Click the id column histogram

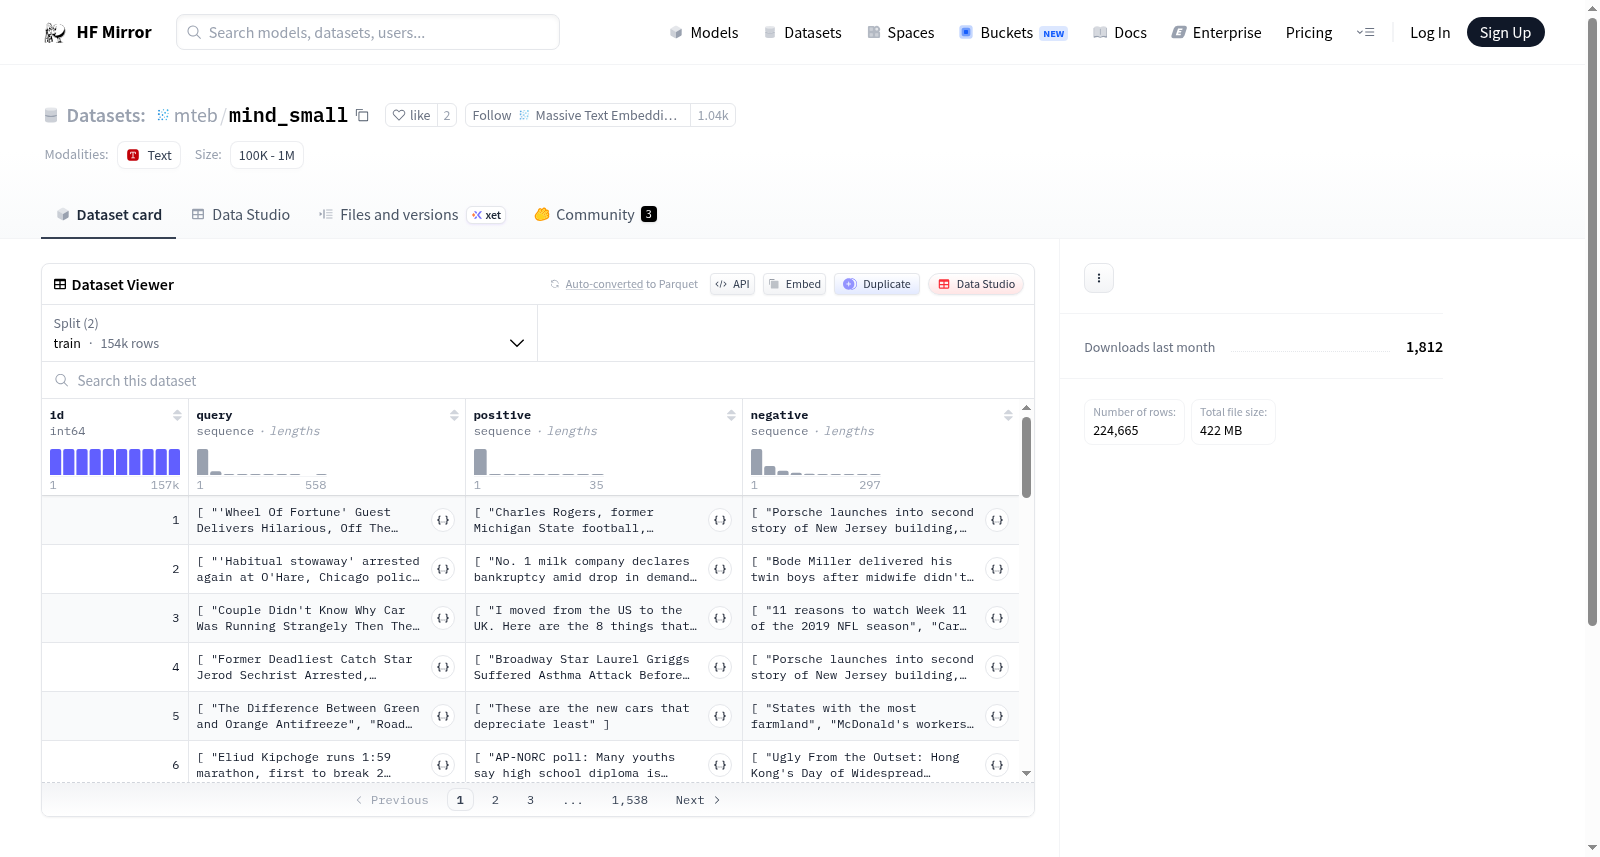click(x=115, y=462)
